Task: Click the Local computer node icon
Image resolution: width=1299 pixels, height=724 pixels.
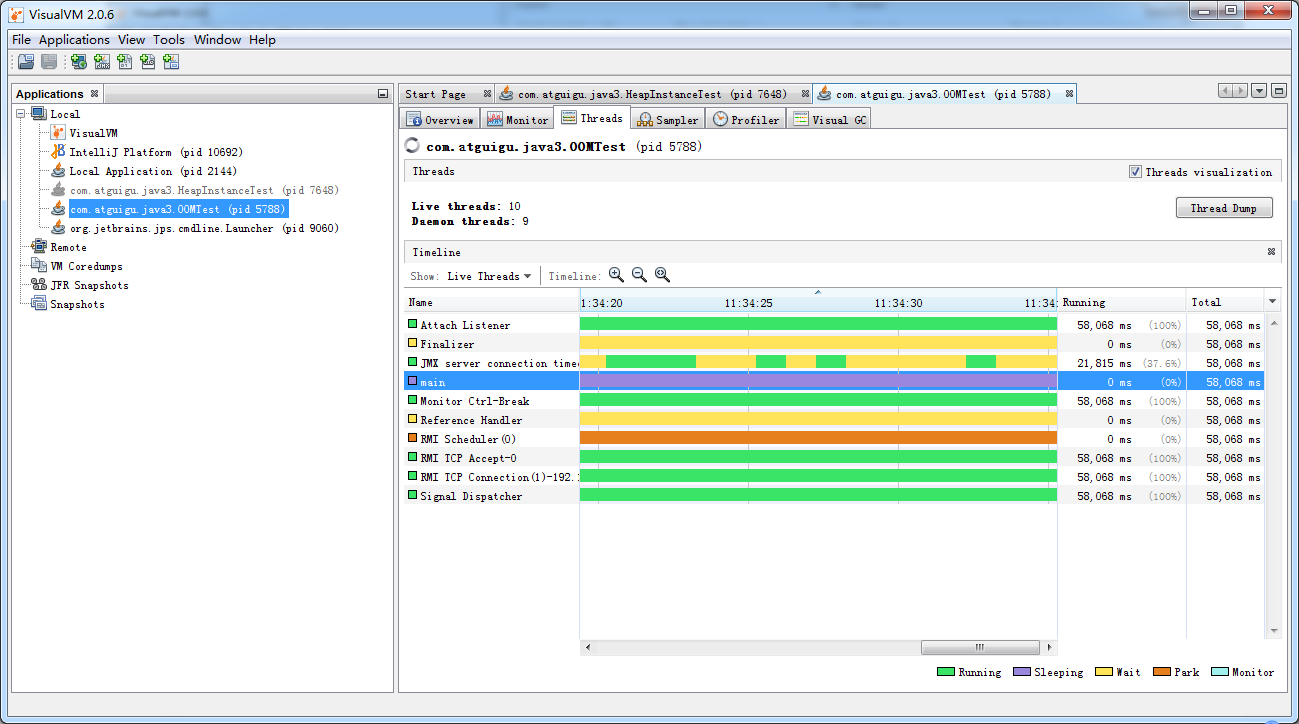Action: click(x=39, y=114)
